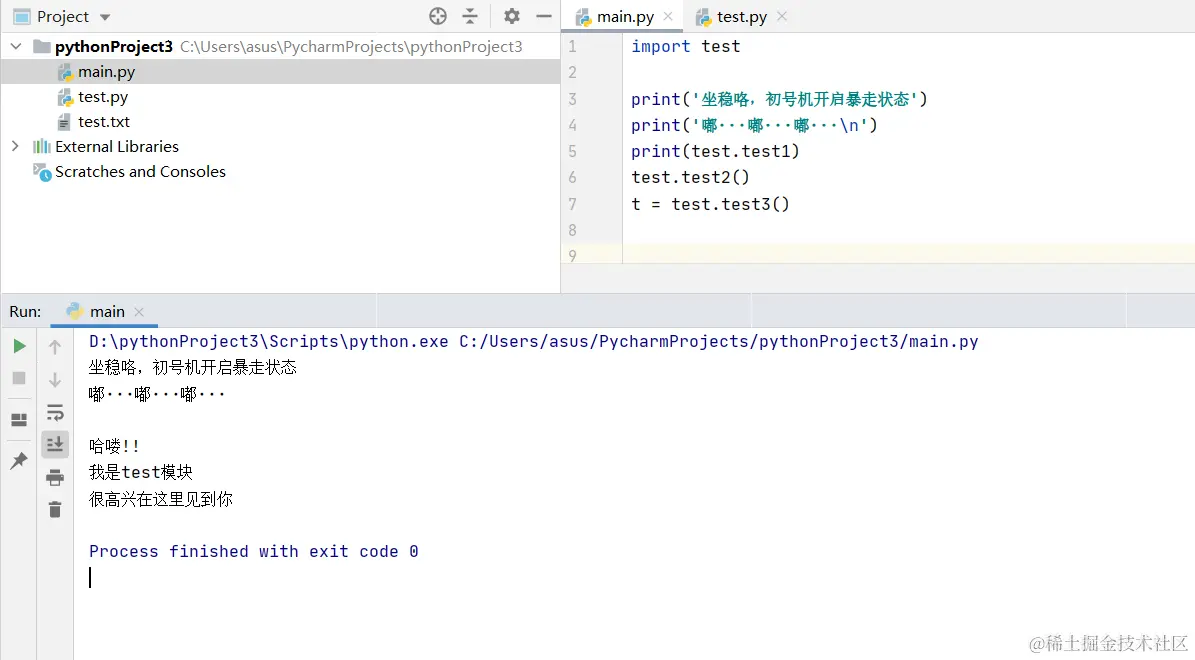The width and height of the screenshot is (1195, 660).
Task: Click the print console output icon
Action: click(x=55, y=477)
